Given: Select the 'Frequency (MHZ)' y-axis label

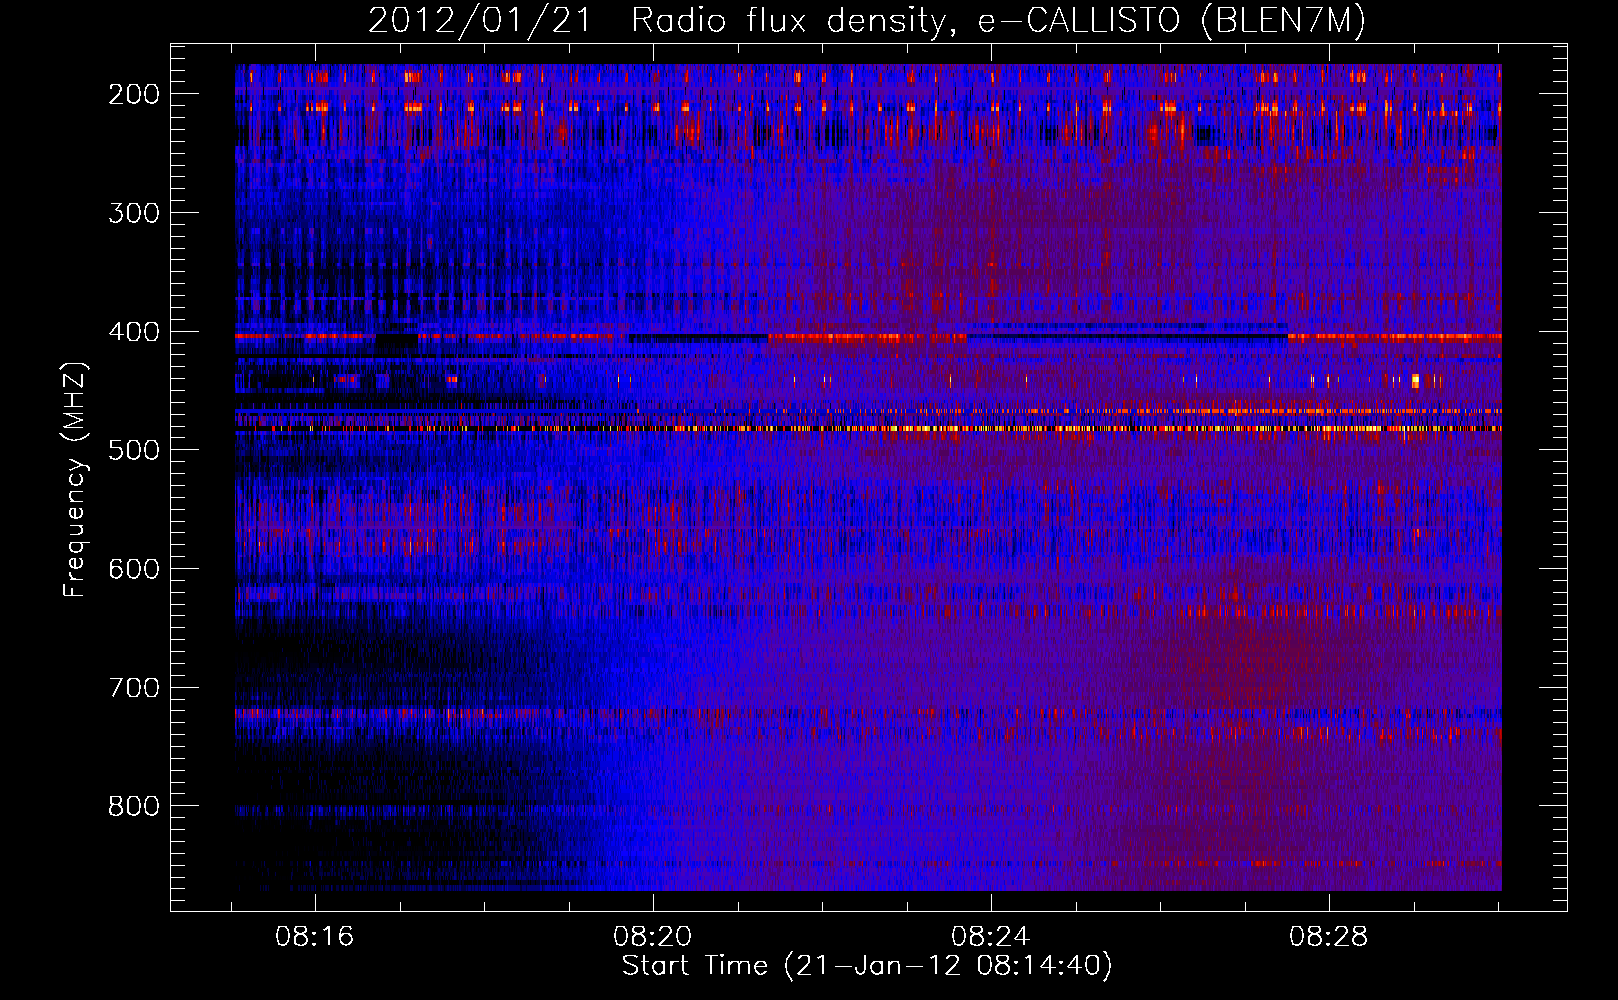Looking at the screenshot, I should (x=76, y=479).
